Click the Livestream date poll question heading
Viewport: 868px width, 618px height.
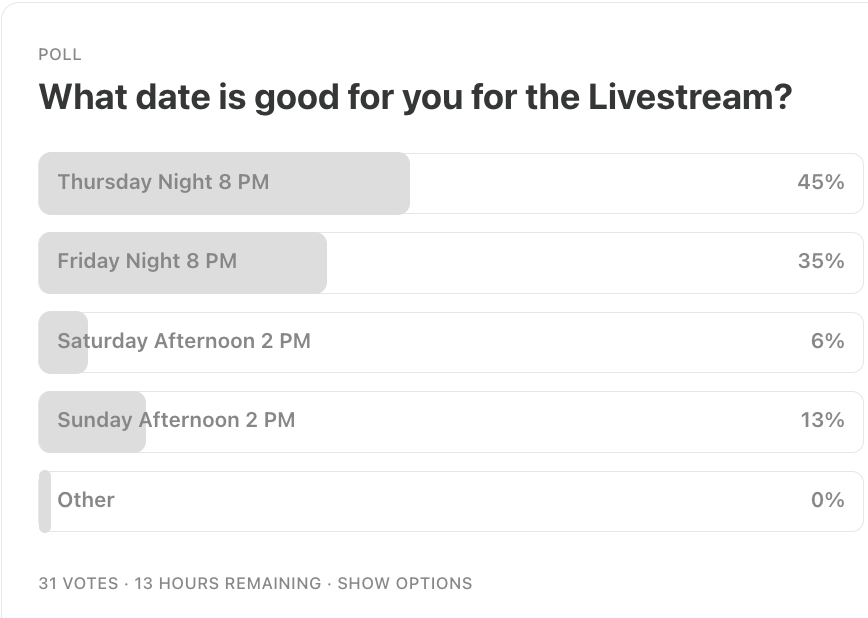pos(415,98)
